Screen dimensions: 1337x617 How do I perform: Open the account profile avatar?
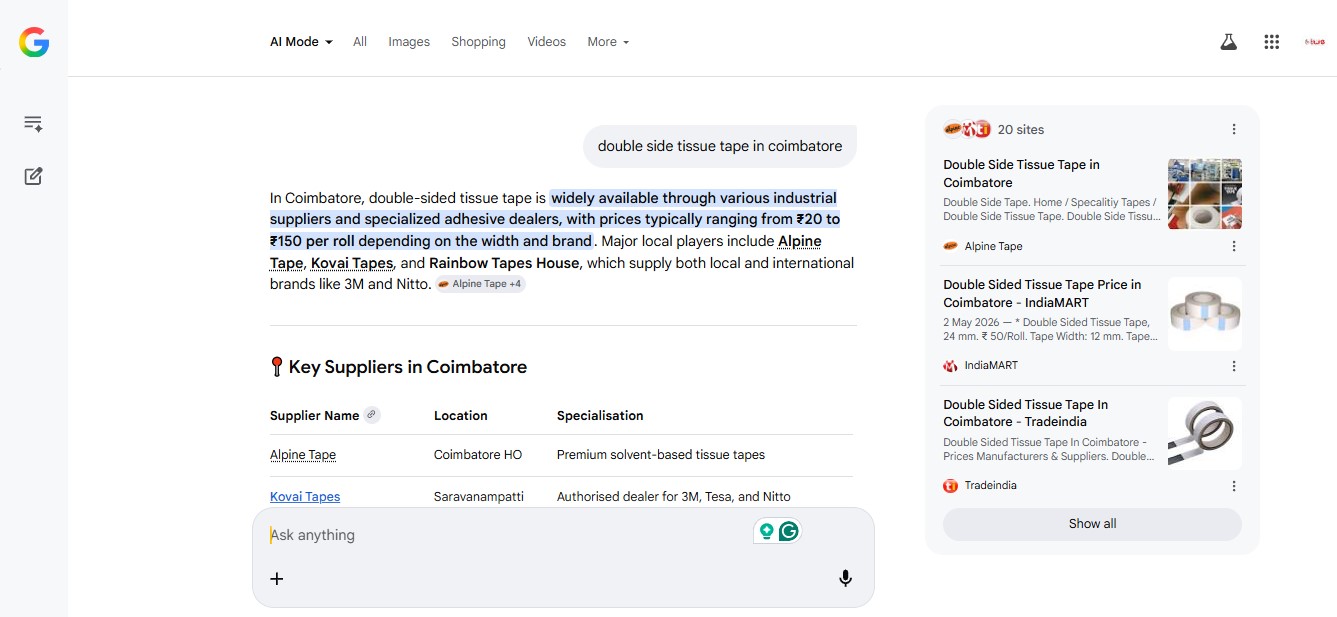coord(1314,42)
